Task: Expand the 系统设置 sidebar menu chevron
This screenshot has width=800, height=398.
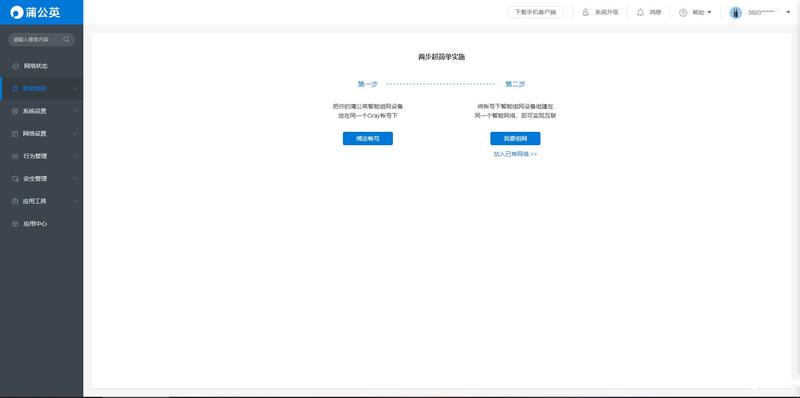Action: (x=75, y=111)
